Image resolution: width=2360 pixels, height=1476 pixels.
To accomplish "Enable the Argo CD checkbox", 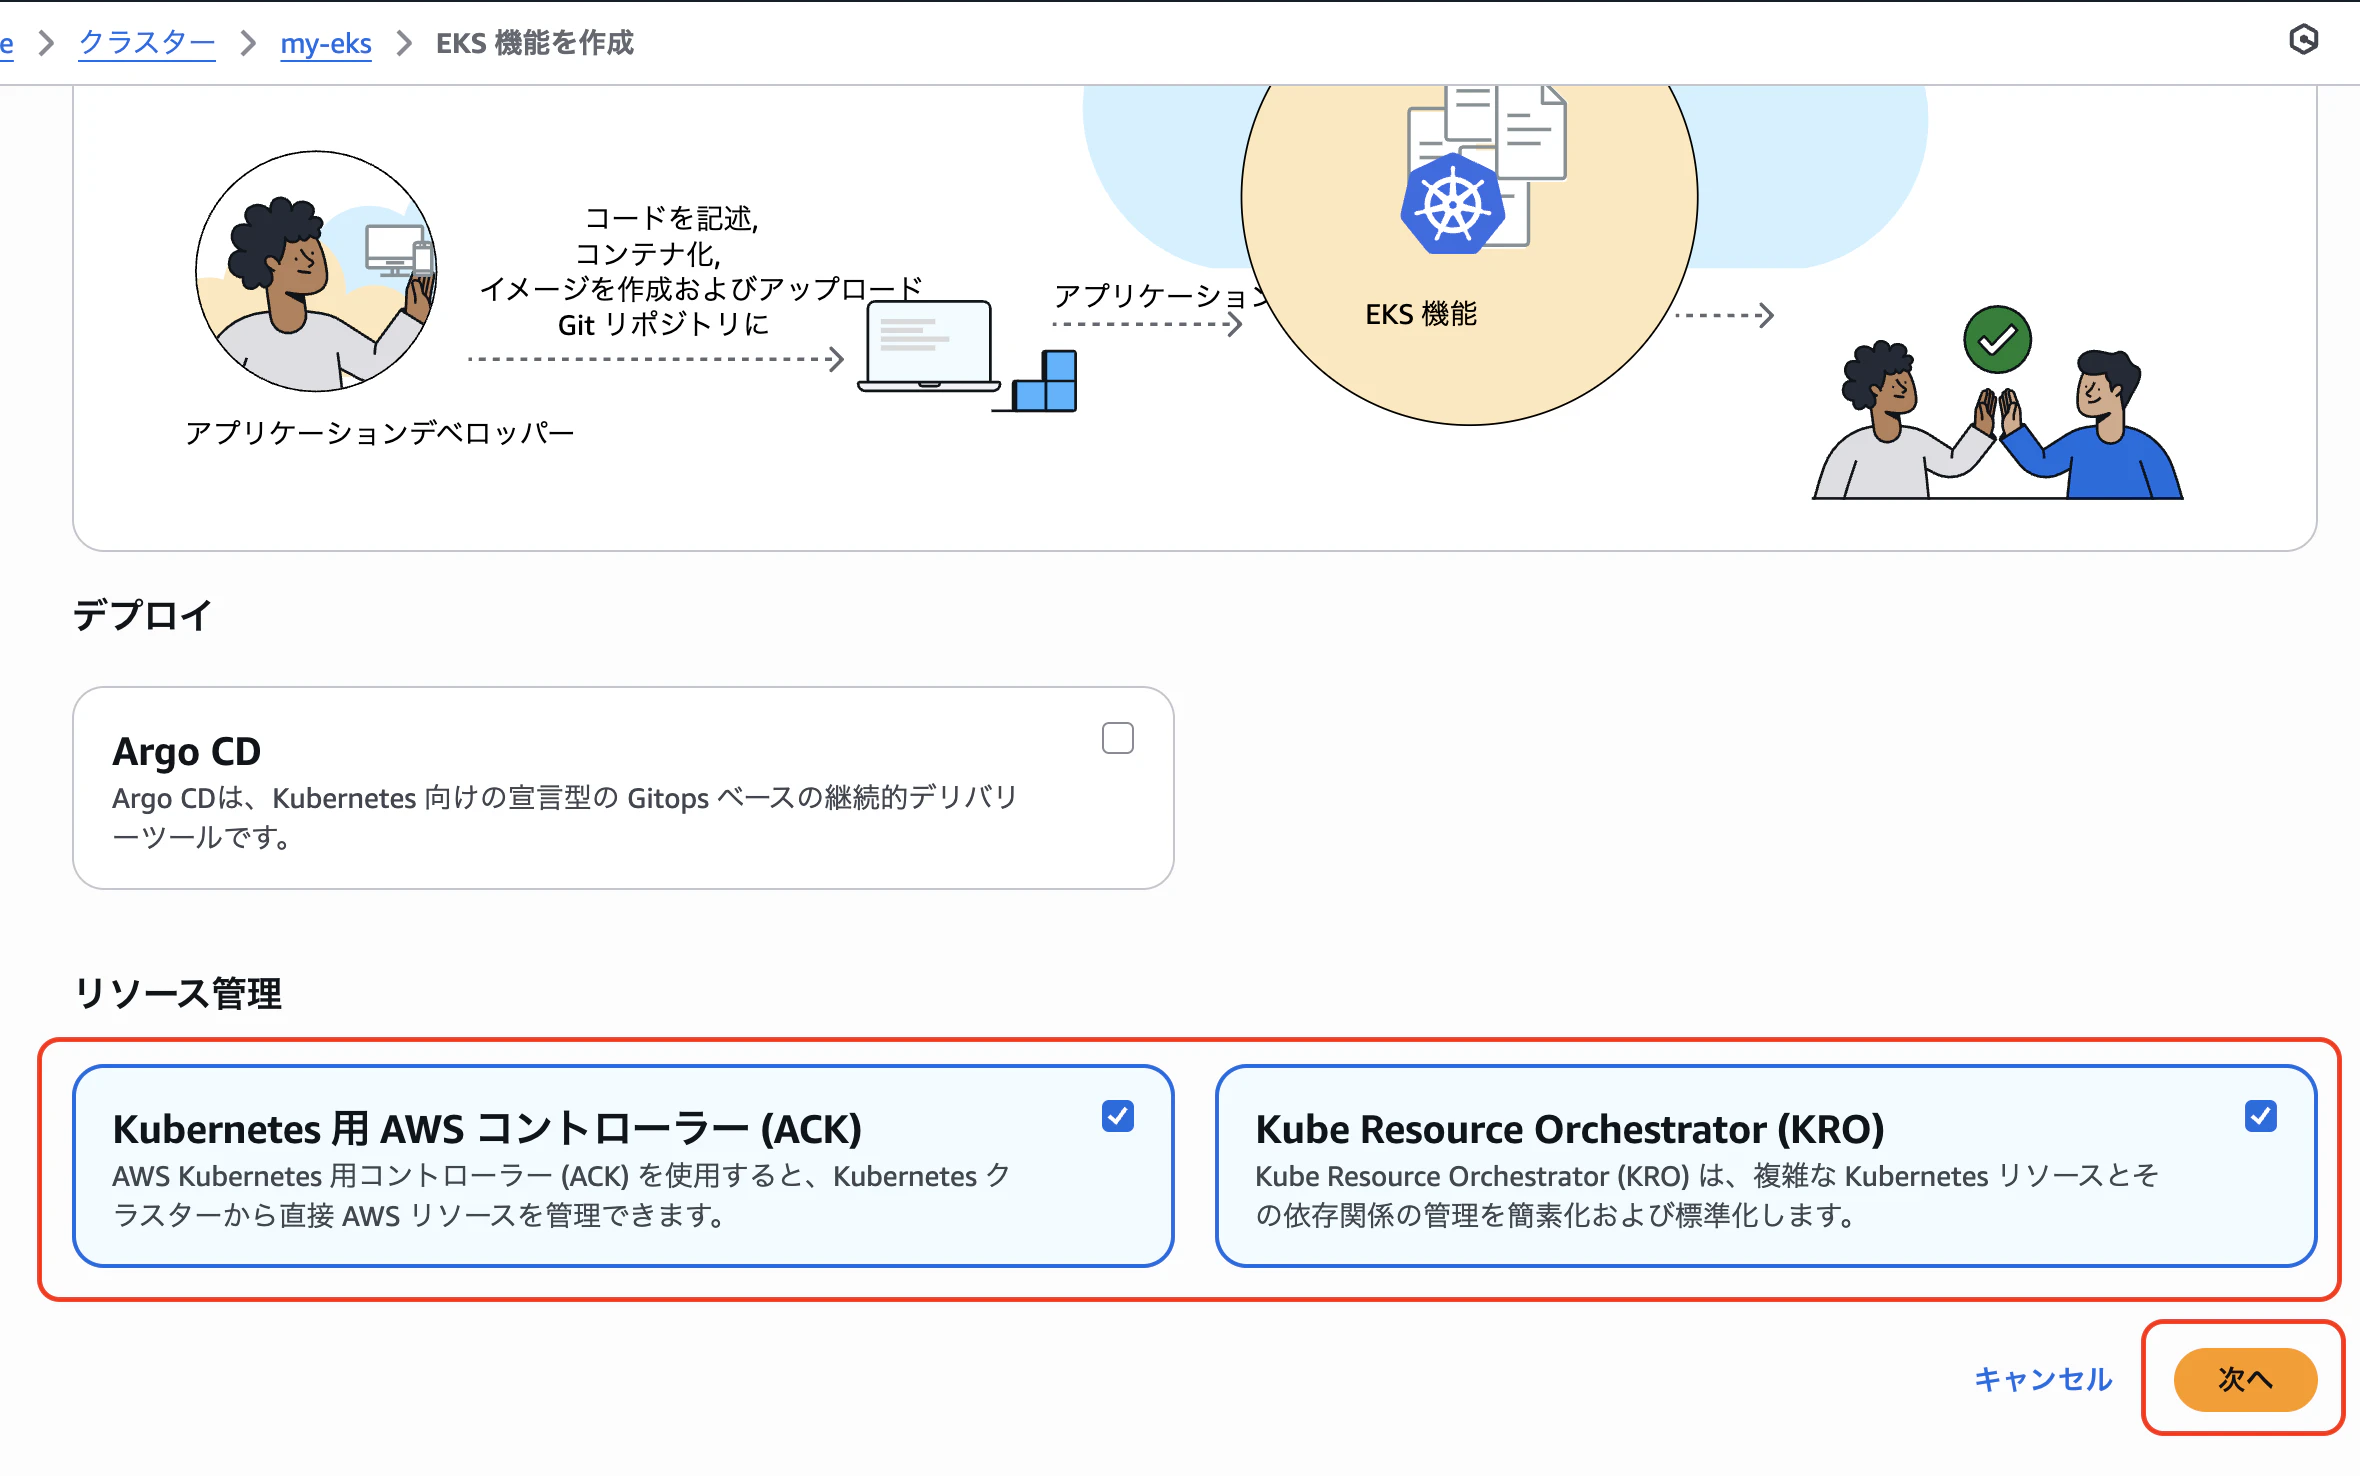I will (1118, 738).
